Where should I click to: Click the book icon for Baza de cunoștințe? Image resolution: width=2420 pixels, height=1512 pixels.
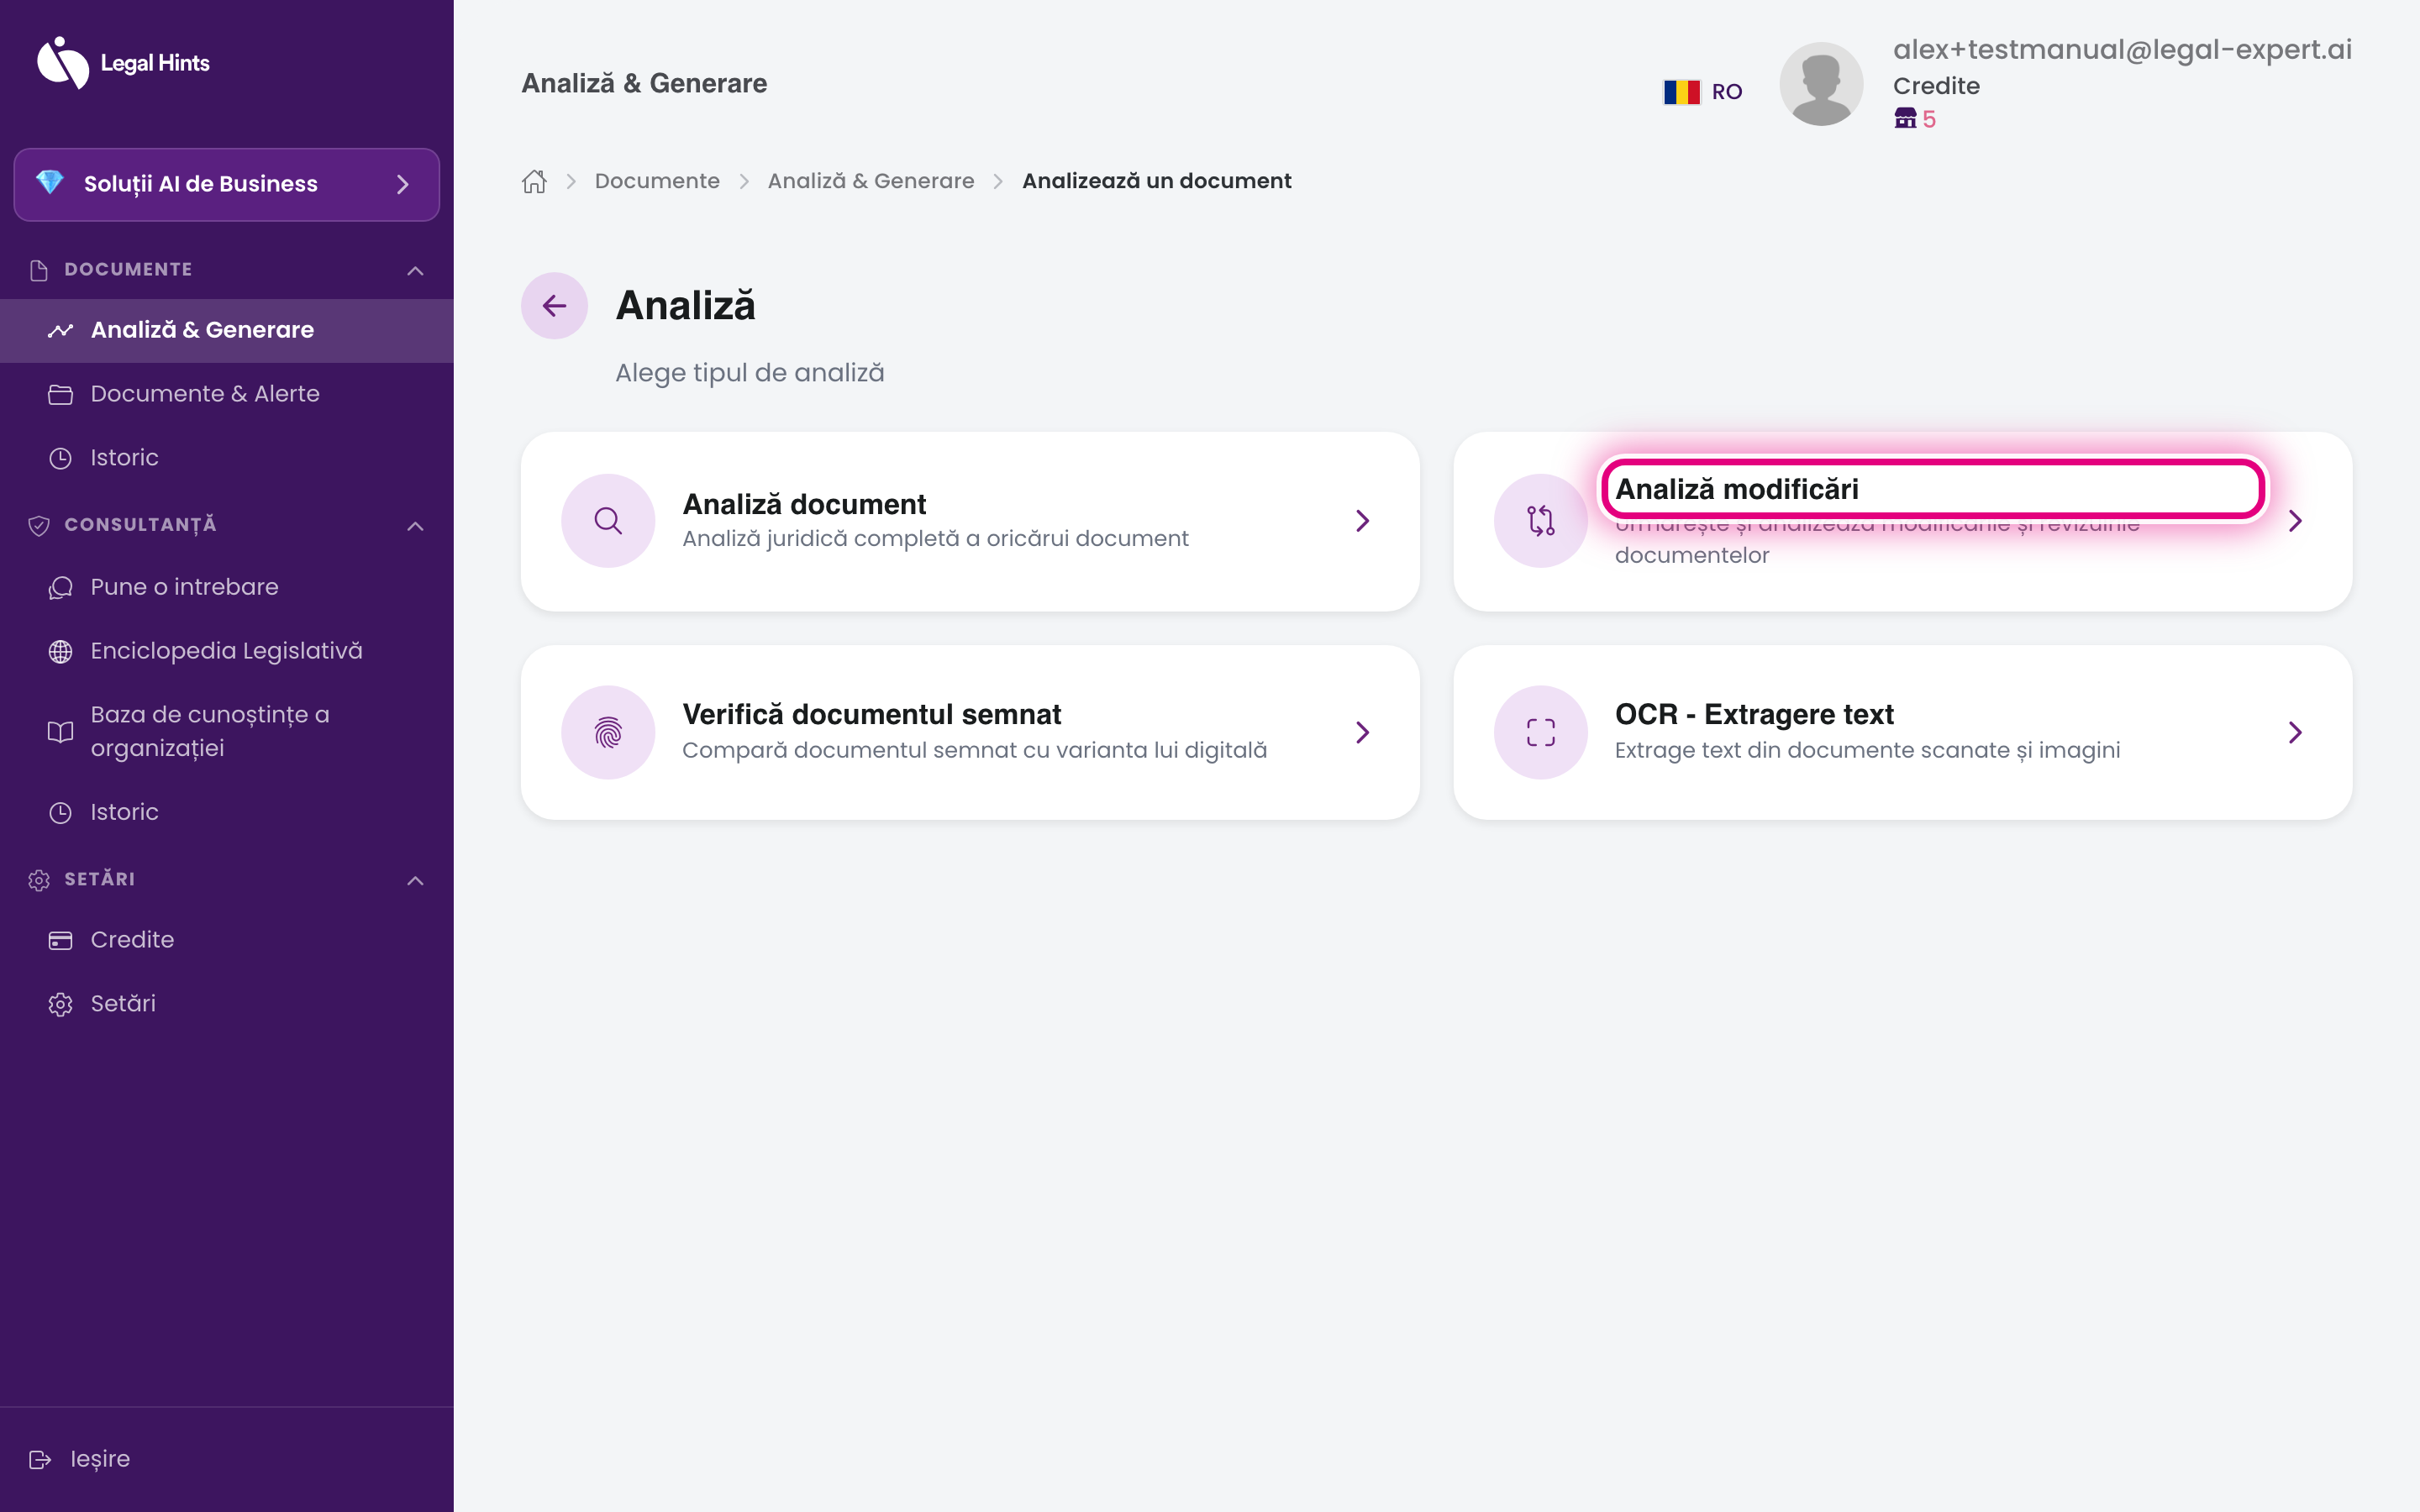click(x=60, y=731)
